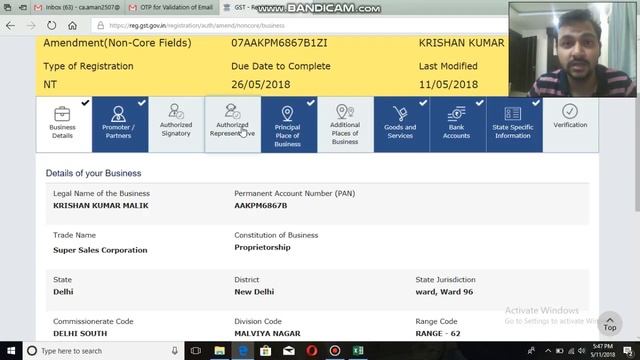Click the Details of your Business heading
The height and width of the screenshot is (360, 640).
tap(93, 173)
